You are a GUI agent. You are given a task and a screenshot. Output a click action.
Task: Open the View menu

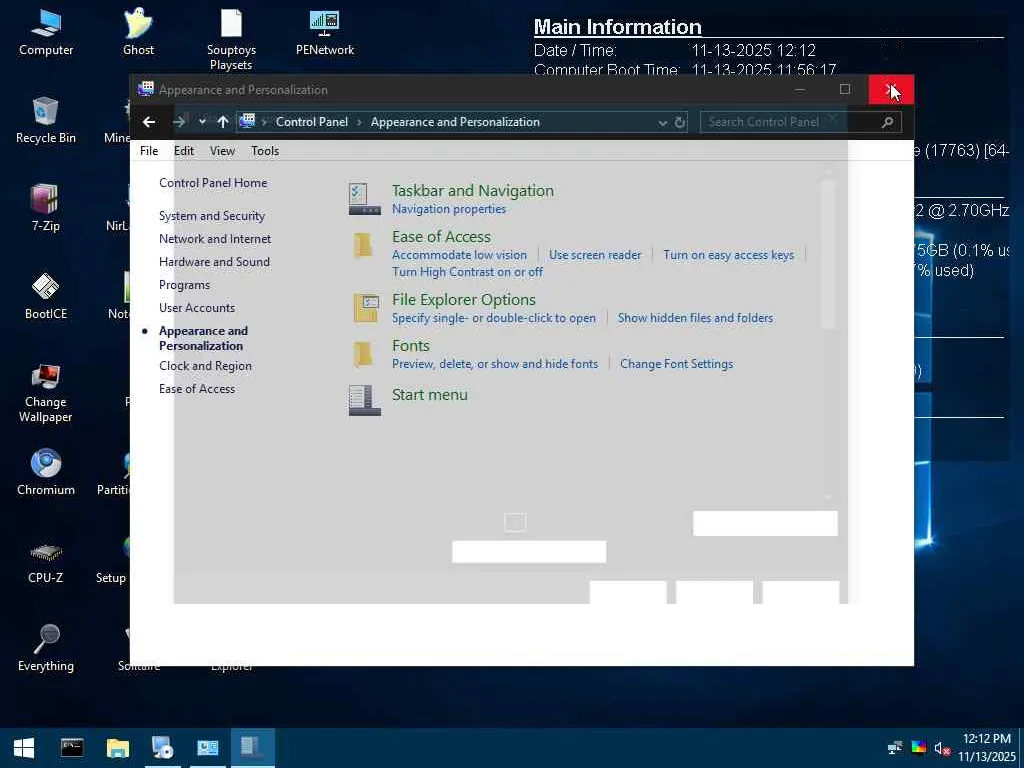[222, 151]
